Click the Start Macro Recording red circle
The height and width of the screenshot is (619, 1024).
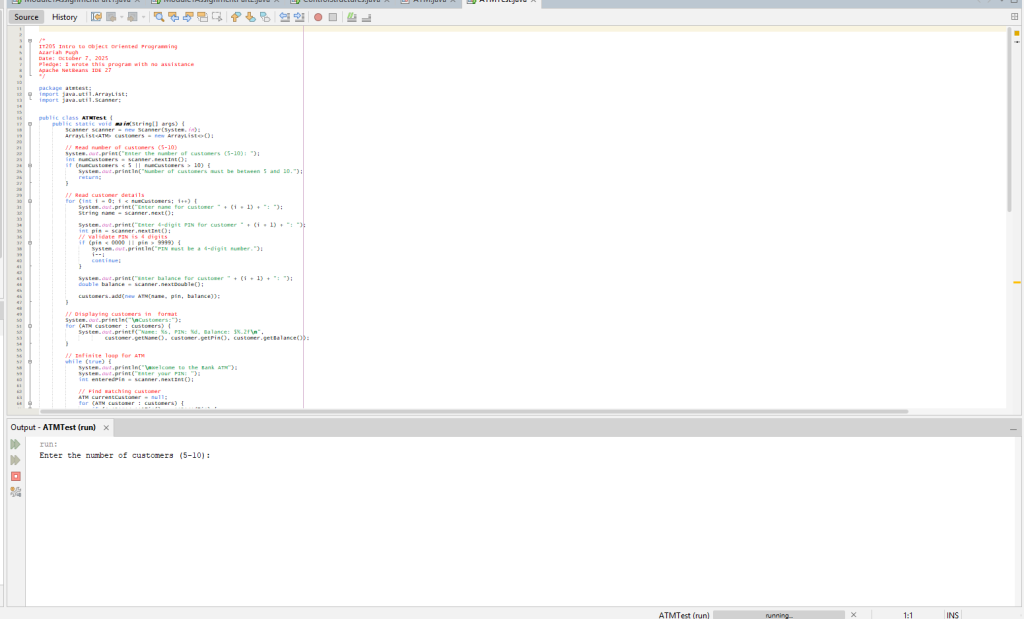317,17
